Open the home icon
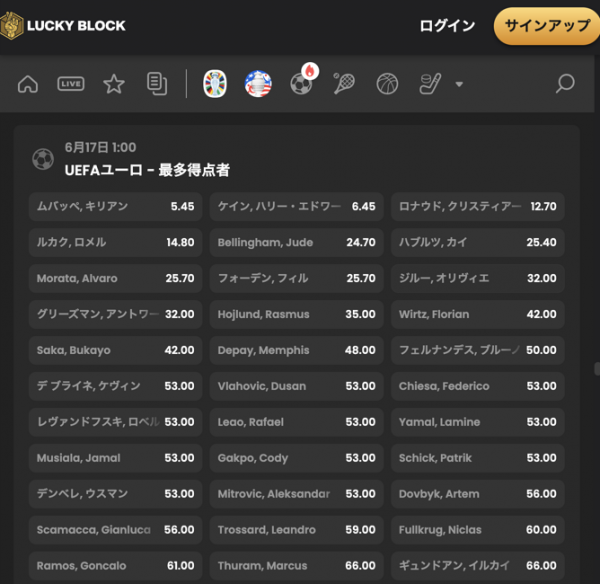Screen dimensions: 600x584 tap(28, 83)
